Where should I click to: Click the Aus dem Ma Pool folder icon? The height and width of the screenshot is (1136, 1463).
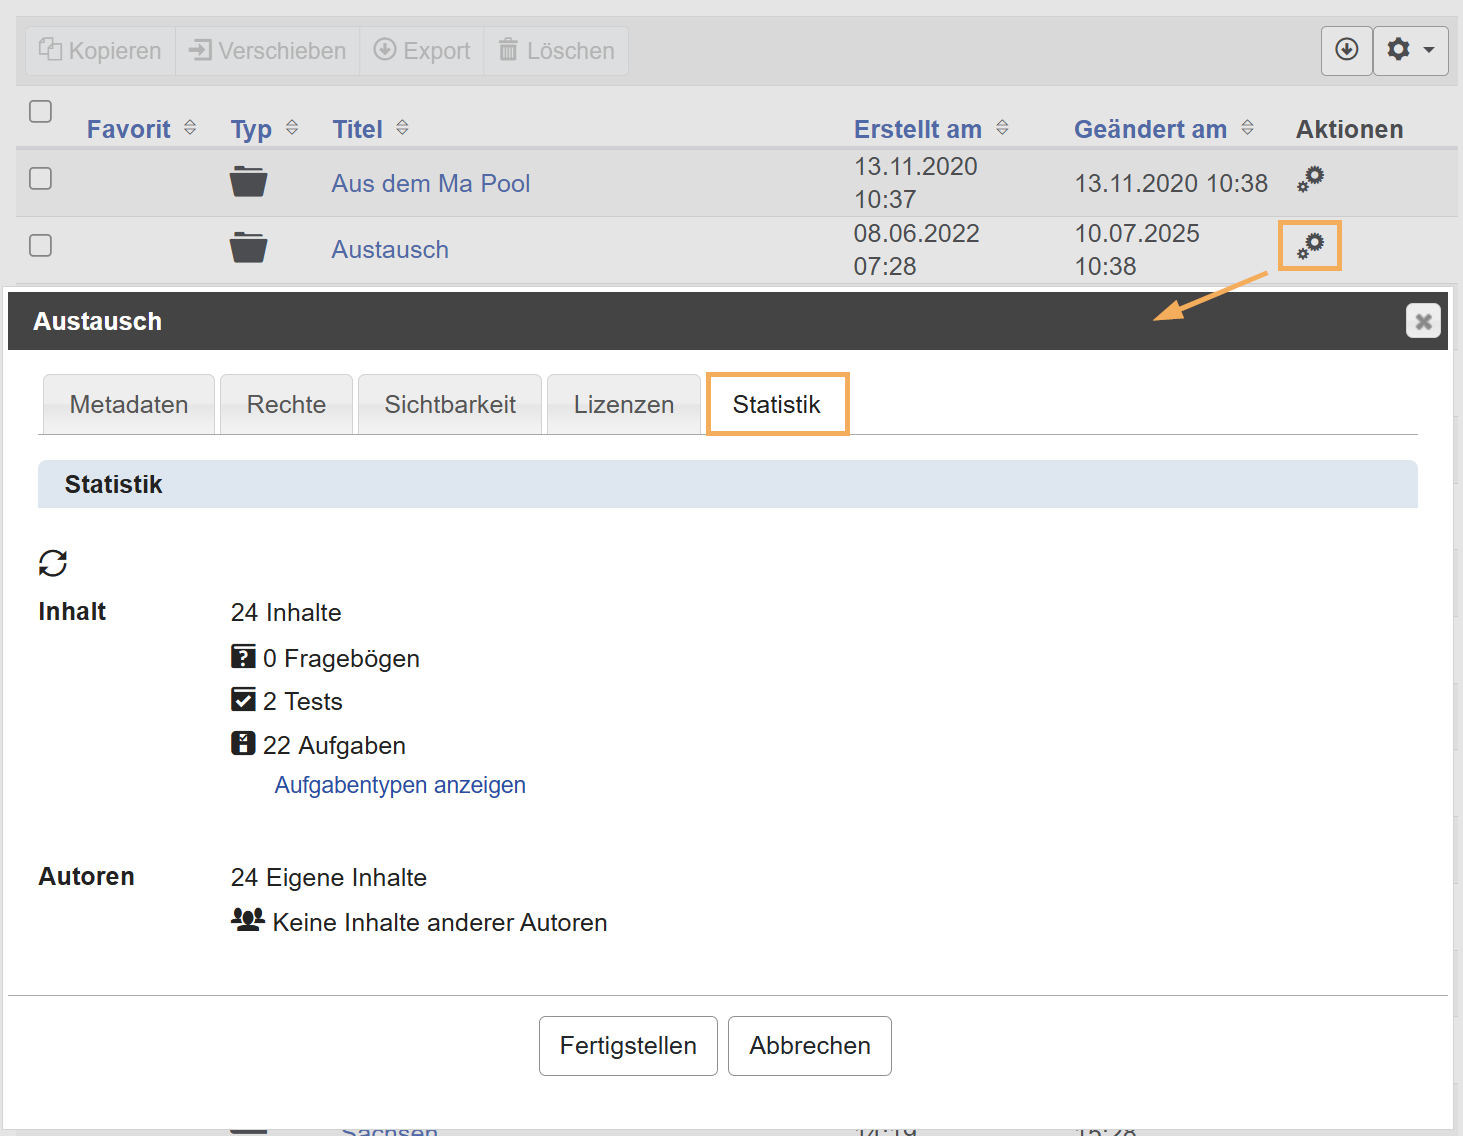tap(248, 182)
